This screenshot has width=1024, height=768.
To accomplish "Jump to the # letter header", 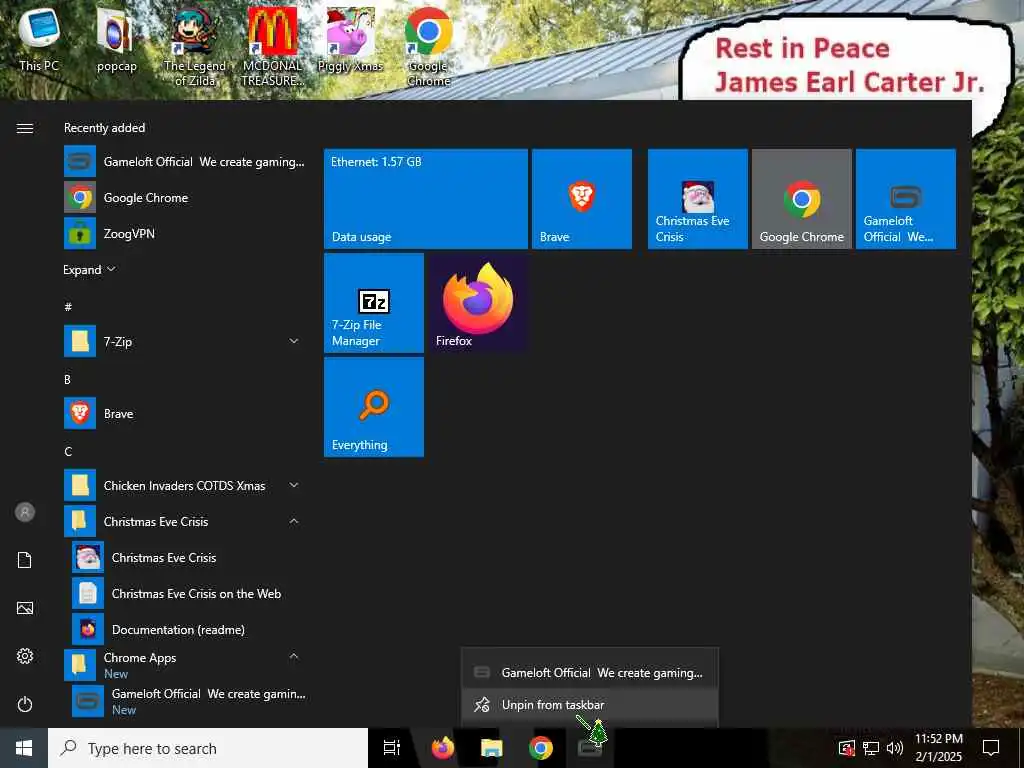I will tap(68, 306).
